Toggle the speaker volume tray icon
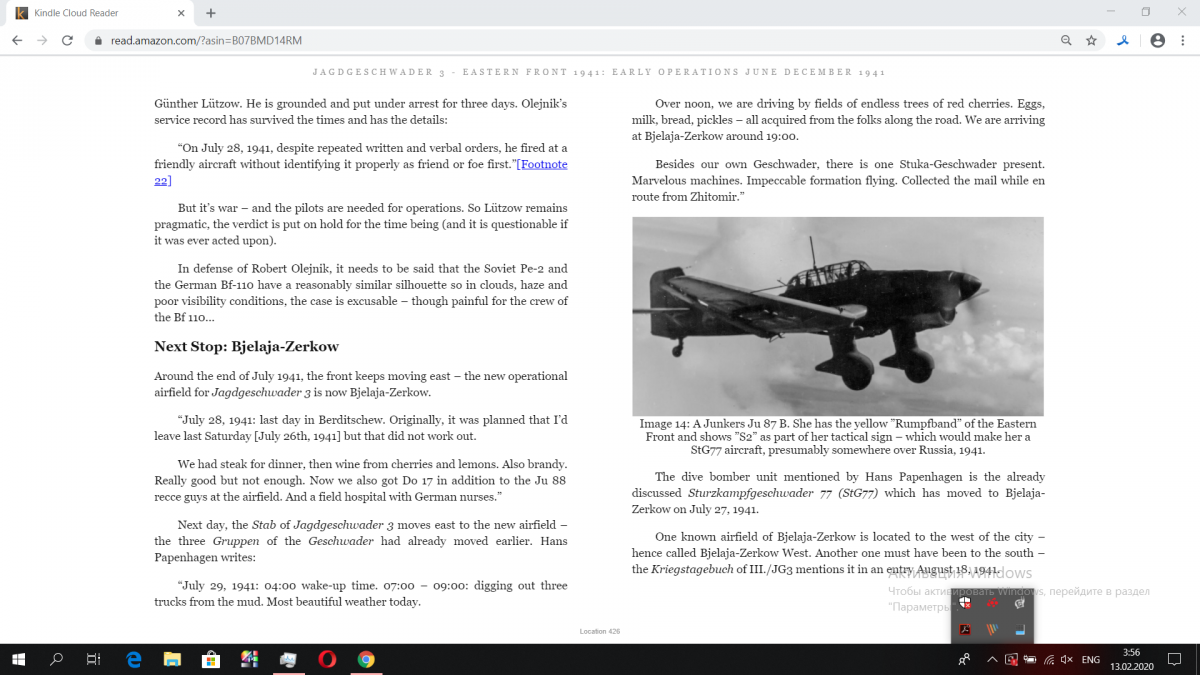 pyautogui.click(x=1066, y=659)
